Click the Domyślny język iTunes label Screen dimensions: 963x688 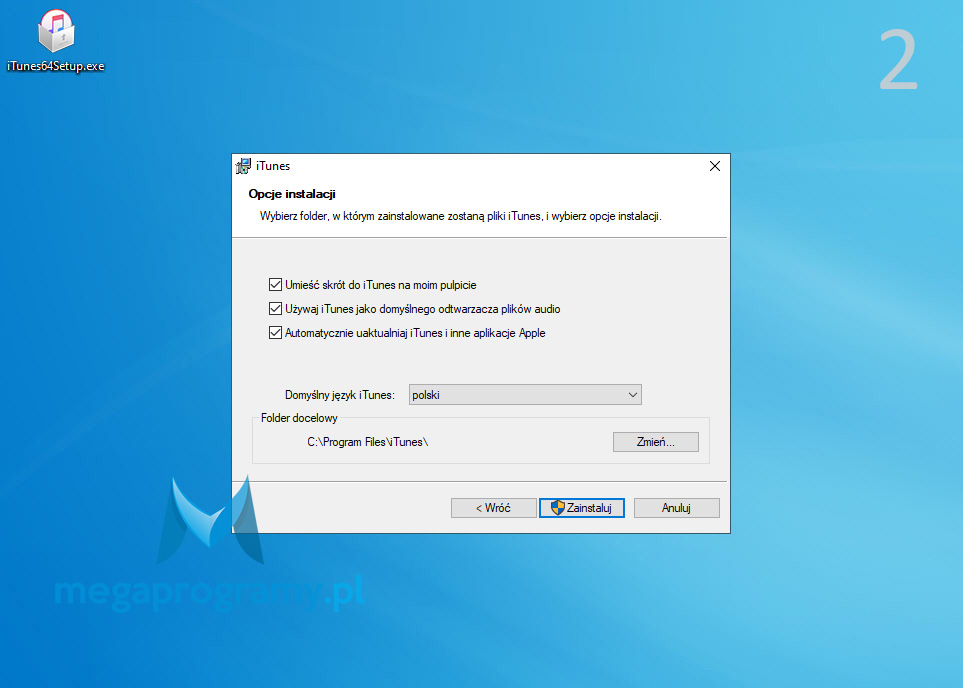[x=340, y=395]
